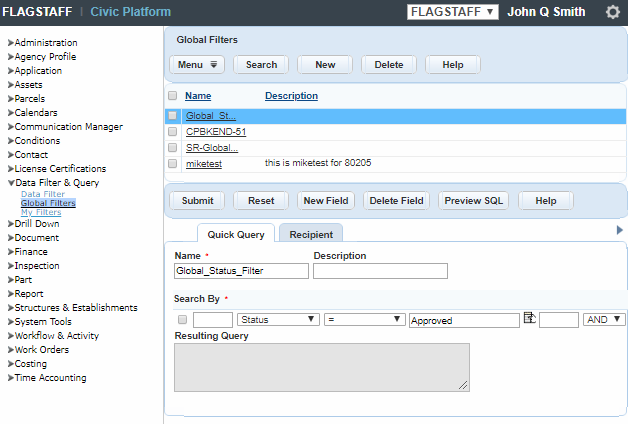Click the lookup icon beside Approved value
The height and width of the screenshot is (424, 628).
tap(529, 319)
